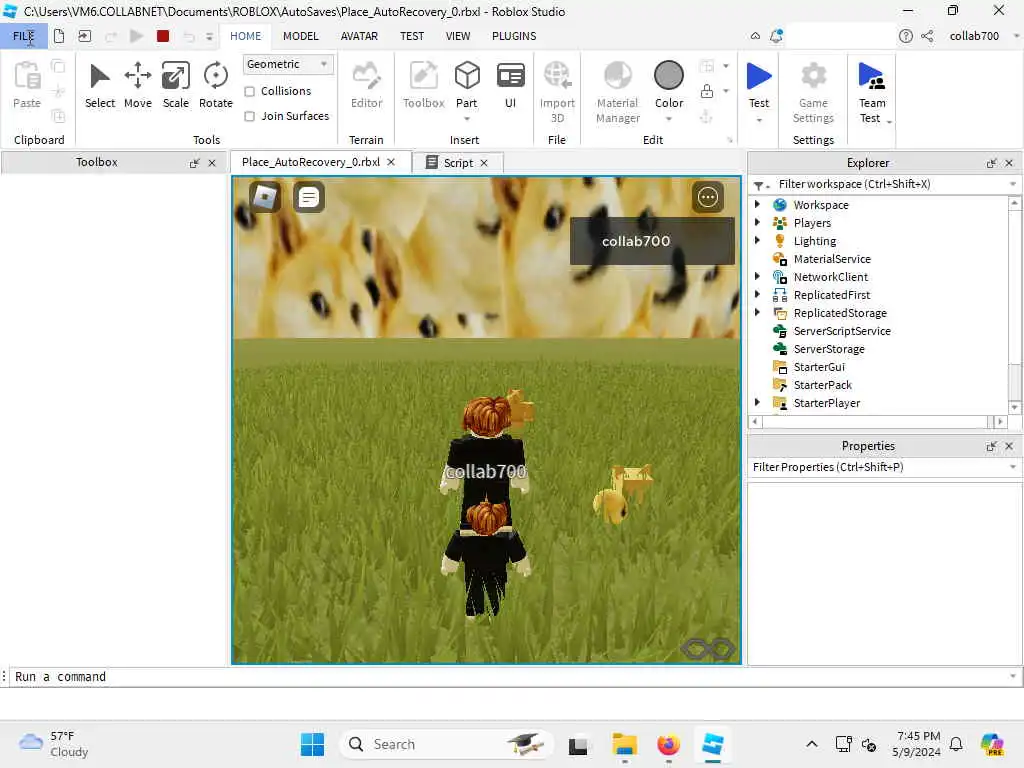Open the chat icon in viewport
1024x768 pixels.
309,197
